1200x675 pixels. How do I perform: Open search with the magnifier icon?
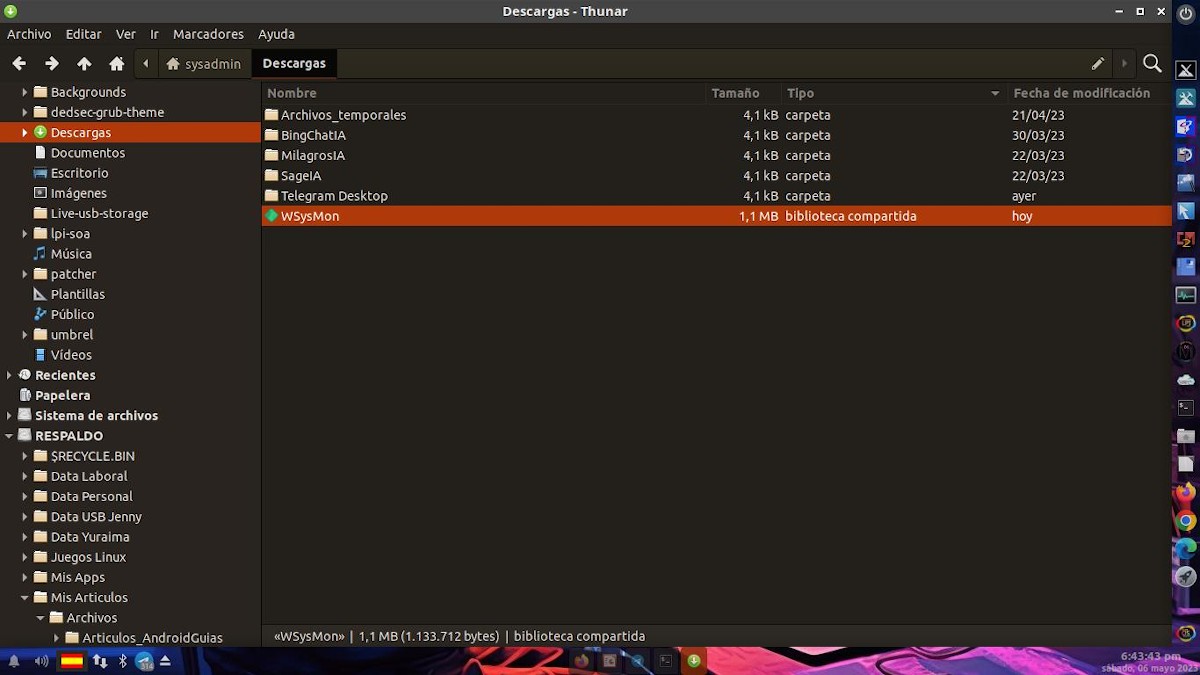click(1152, 63)
